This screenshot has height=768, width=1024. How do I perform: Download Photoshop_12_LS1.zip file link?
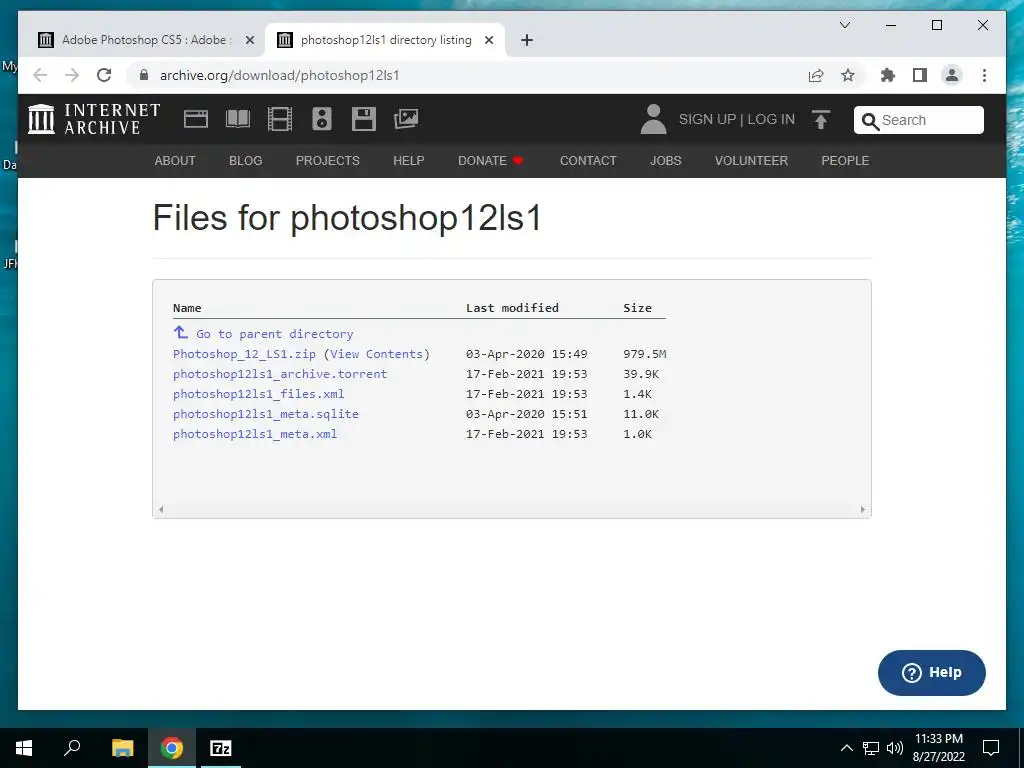click(x=244, y=354)
